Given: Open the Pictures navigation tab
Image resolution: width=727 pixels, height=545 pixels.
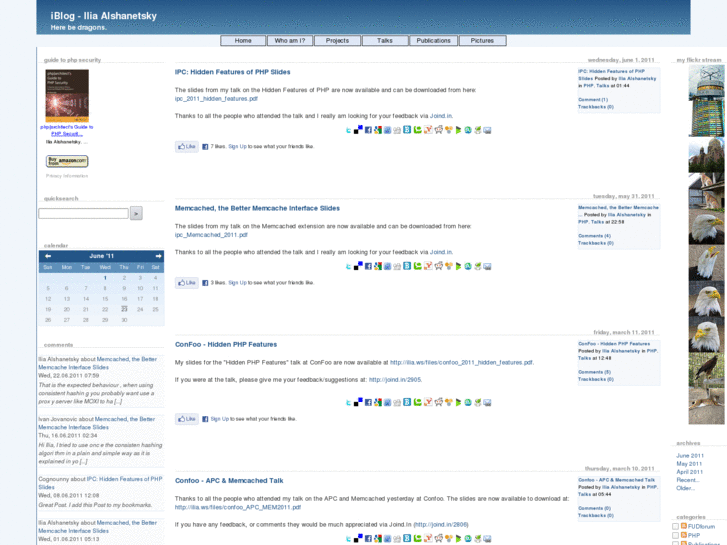Looking at the screenshot, I should 482,41.
